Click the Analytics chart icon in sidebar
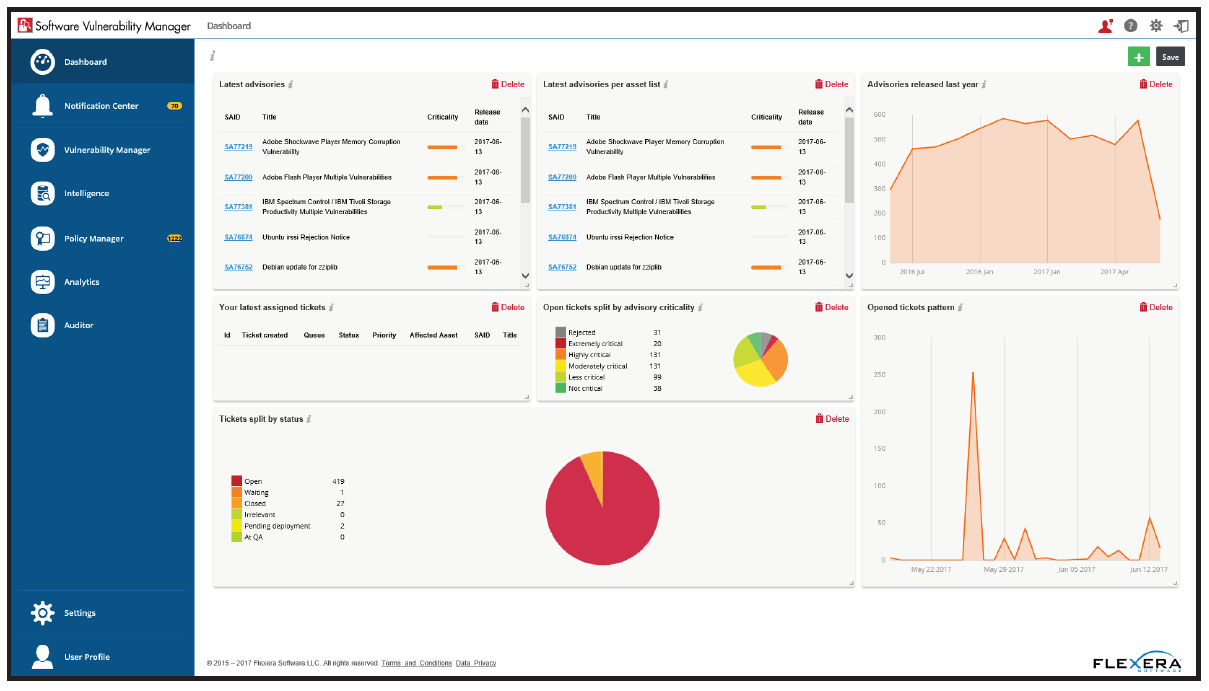The height and width of the screenshot is (691, 1209). [x=42, y=282]
